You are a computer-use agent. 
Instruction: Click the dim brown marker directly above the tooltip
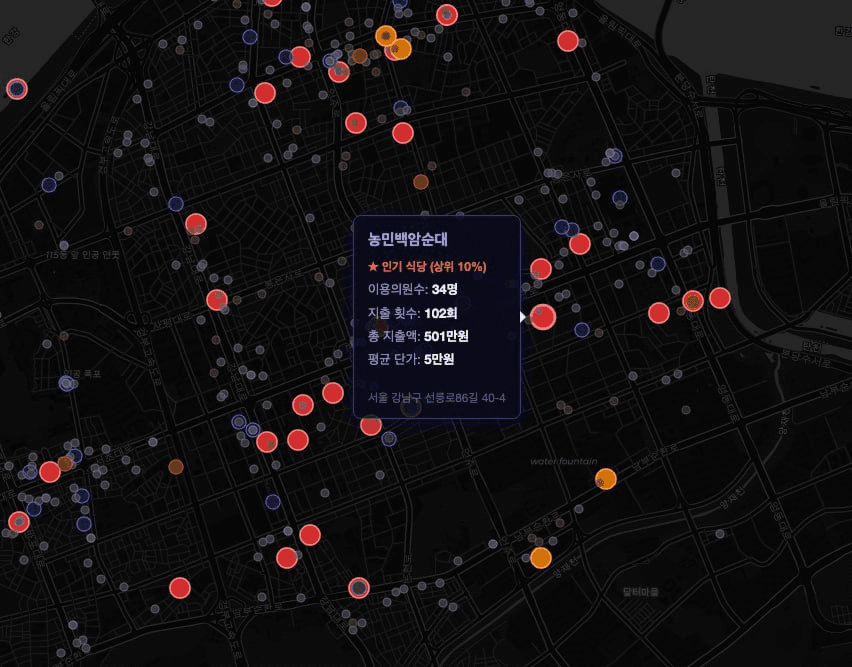pyautogui.click(x=421, y=182)
